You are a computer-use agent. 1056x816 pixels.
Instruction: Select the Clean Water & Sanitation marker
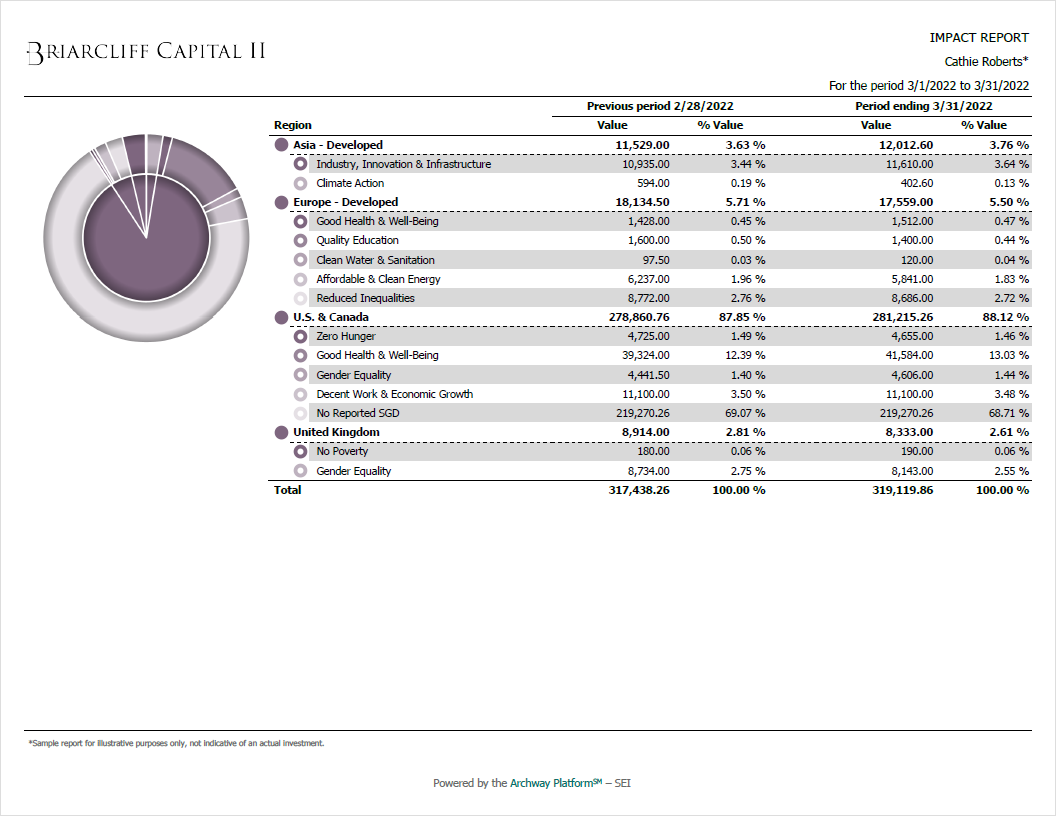coord(300,260)
